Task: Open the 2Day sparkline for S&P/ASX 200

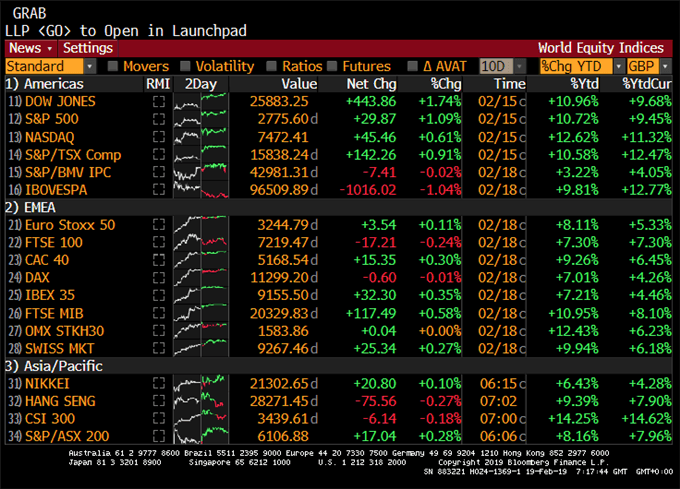Action: (200, 436)
